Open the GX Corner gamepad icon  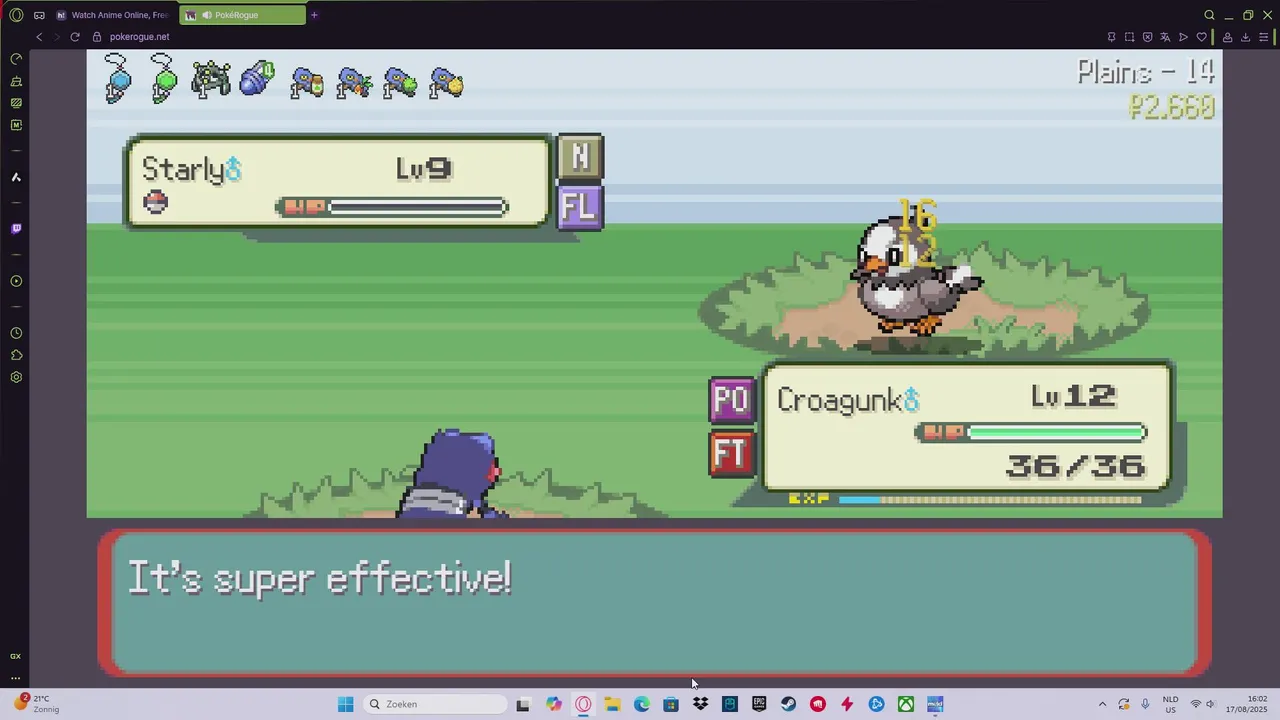click(x=39, y=15)
